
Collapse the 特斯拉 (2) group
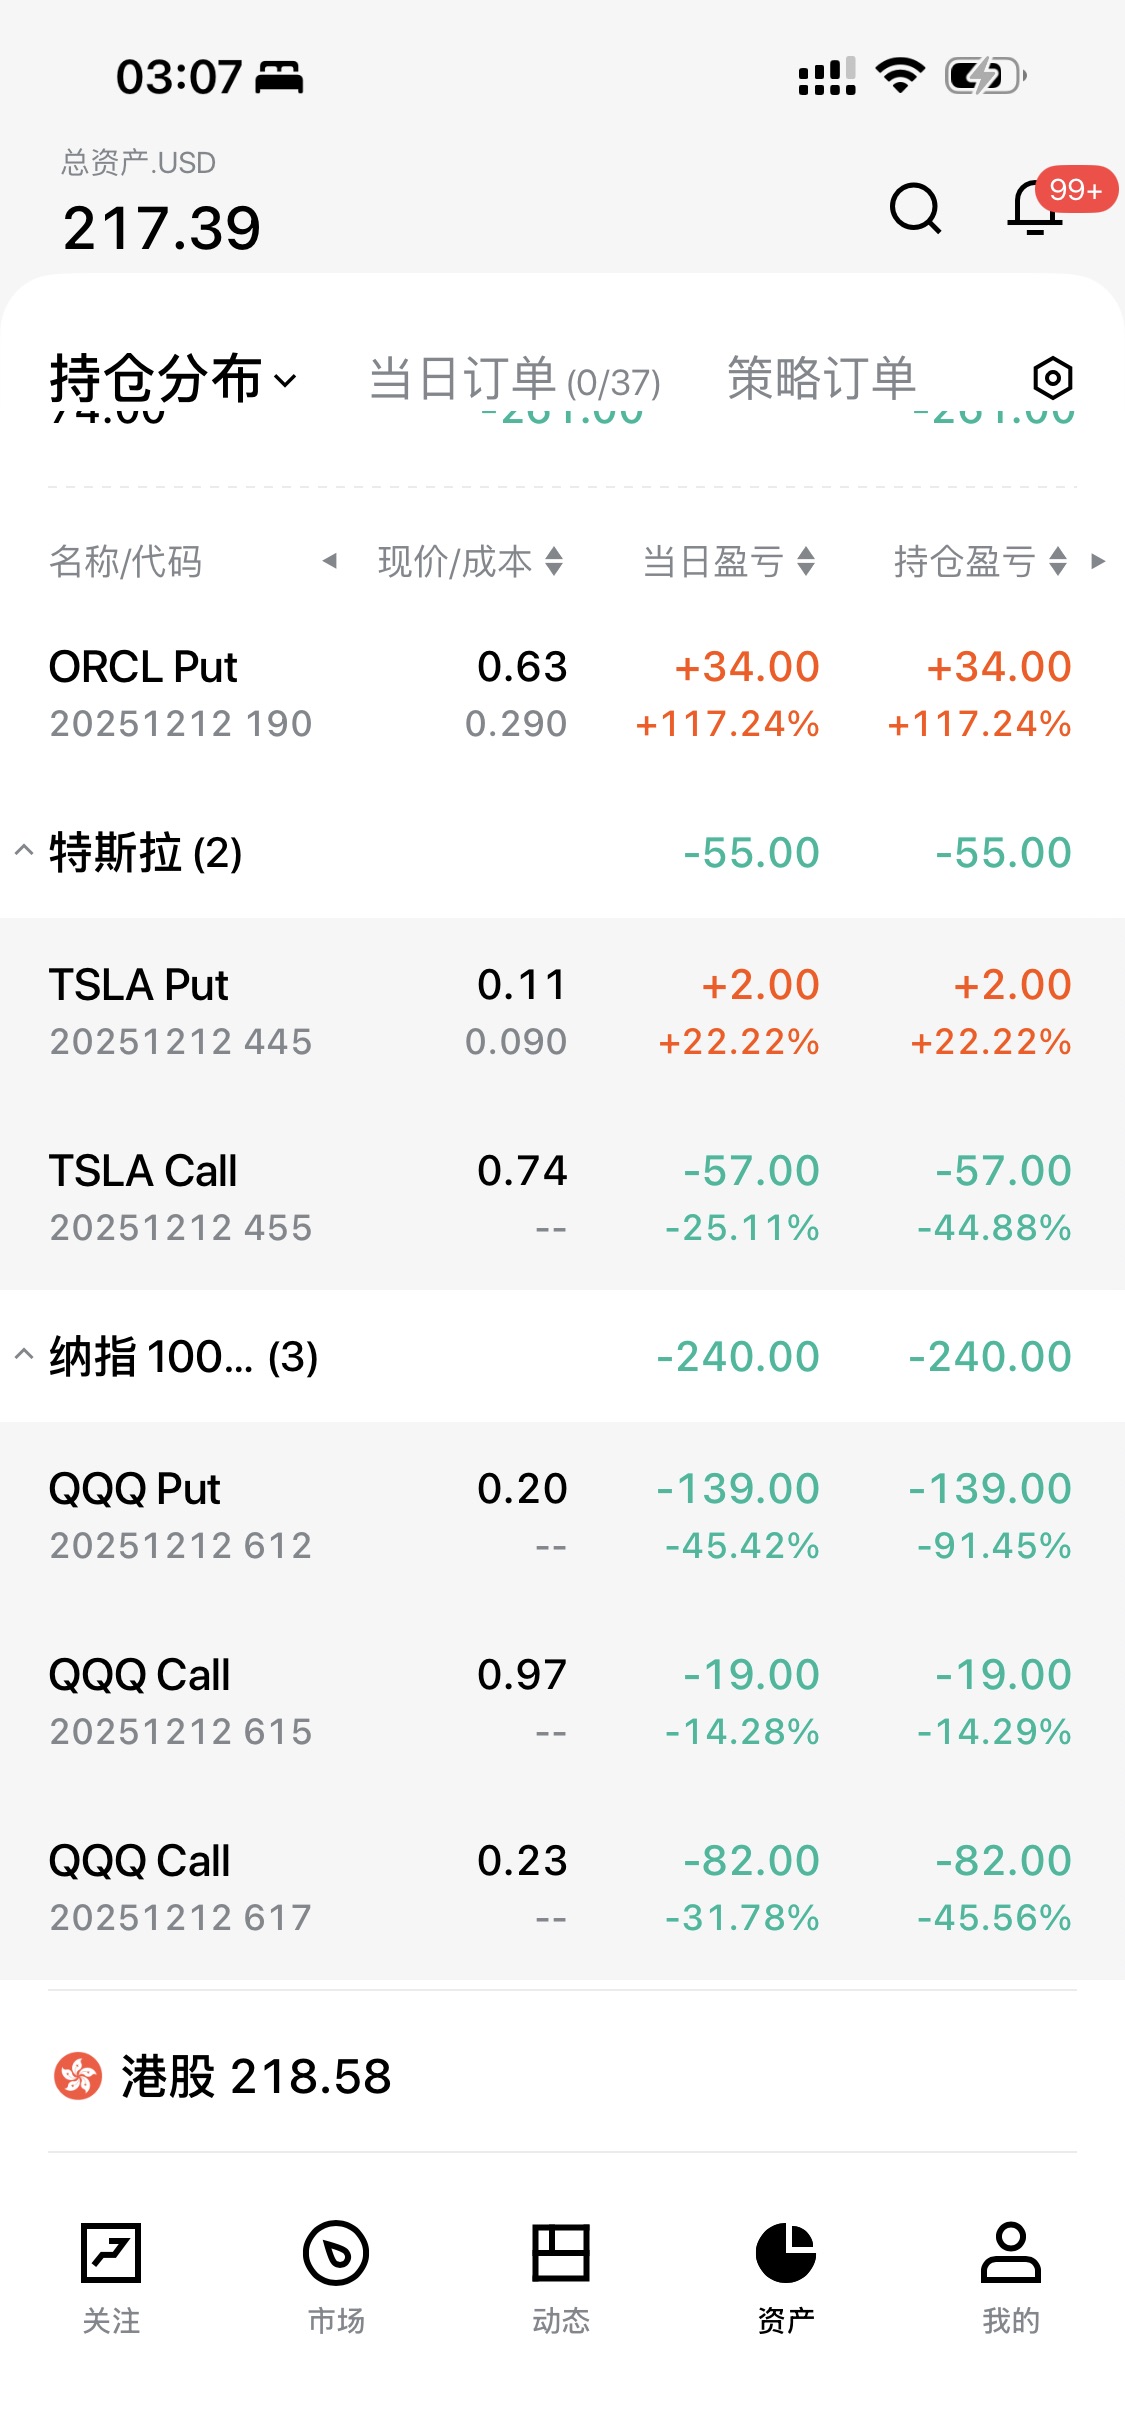click(x=24, y=852)
